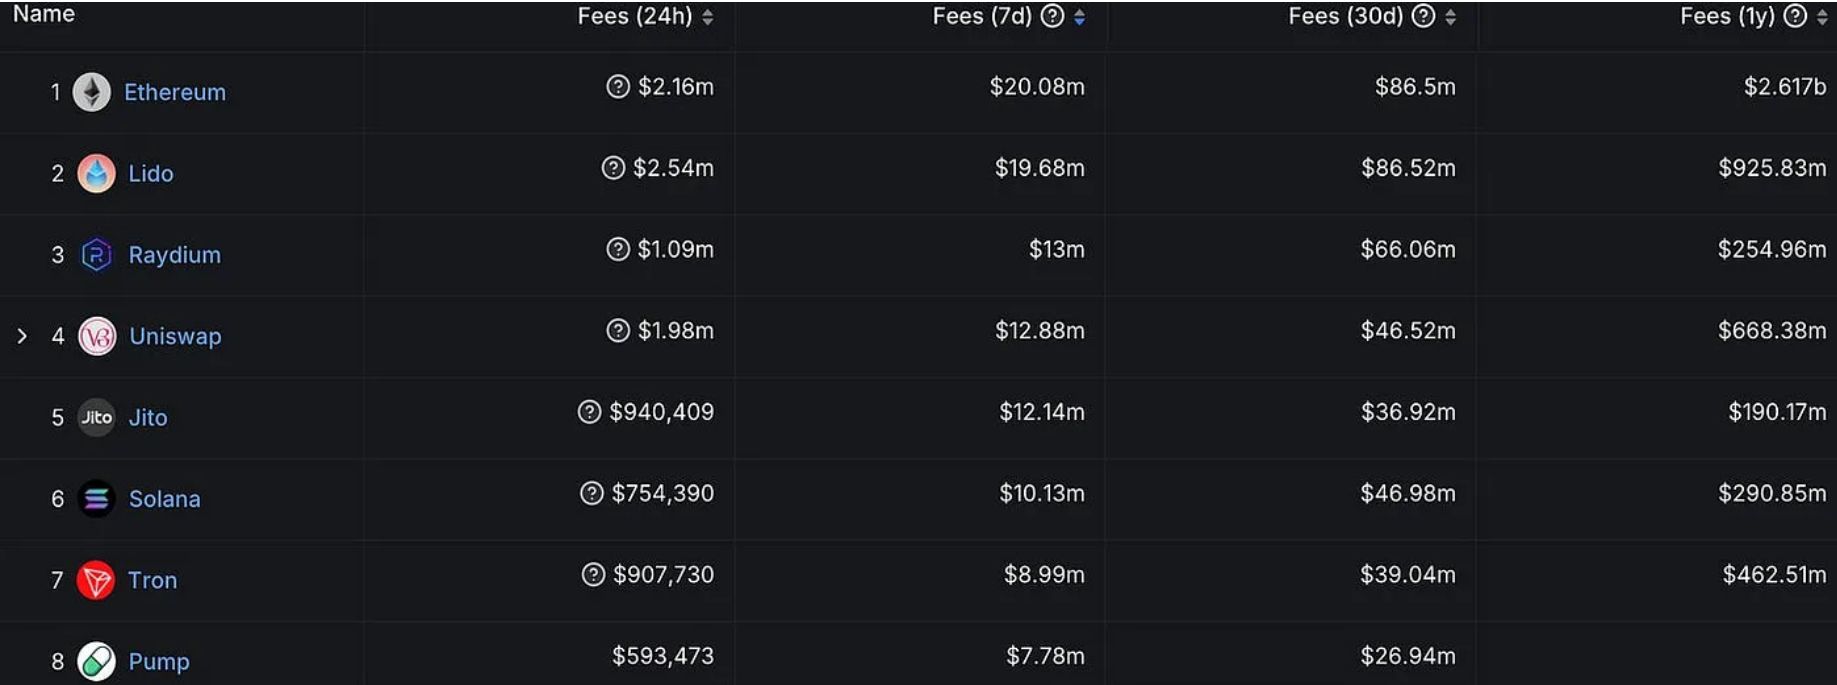Click the Name column header
The image size is (1837, 685).
click(44, 14)
